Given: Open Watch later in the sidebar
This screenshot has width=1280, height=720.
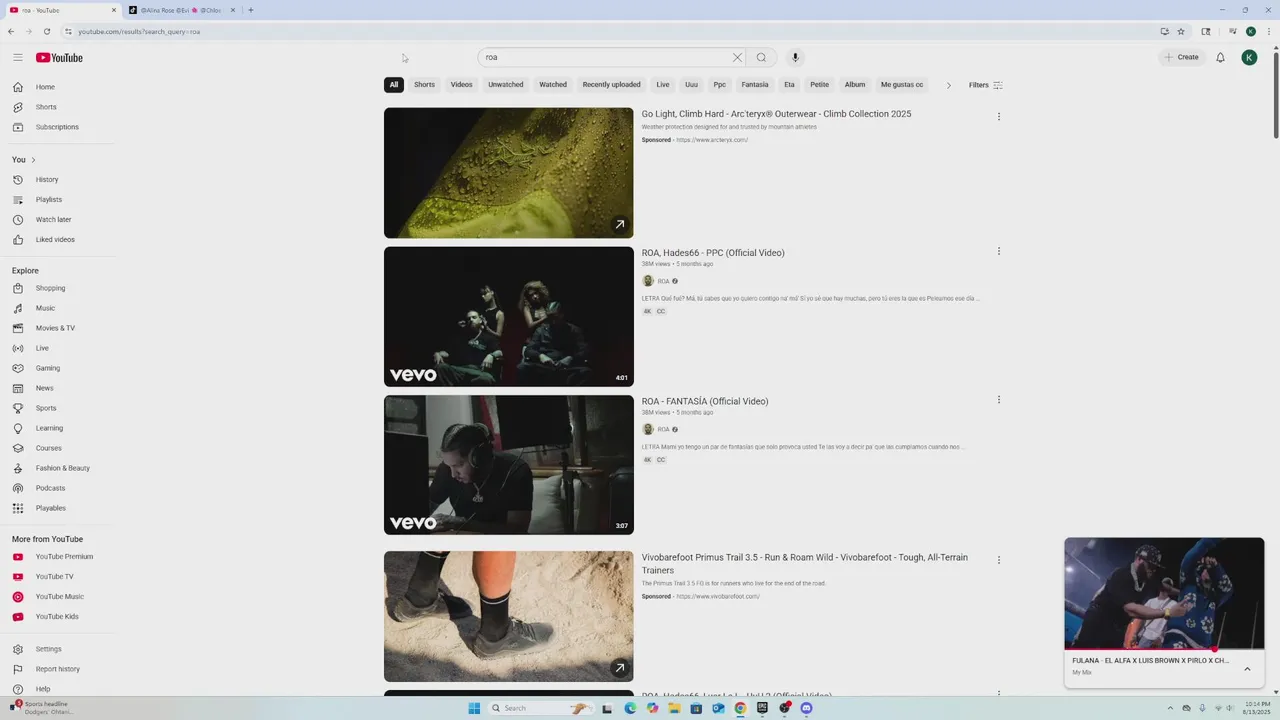Looking at the screenshot, I should tap(60, 220).
